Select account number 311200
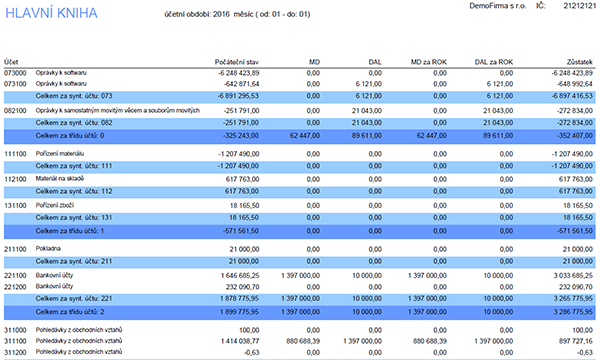600x360 pixels. [15, 352]
